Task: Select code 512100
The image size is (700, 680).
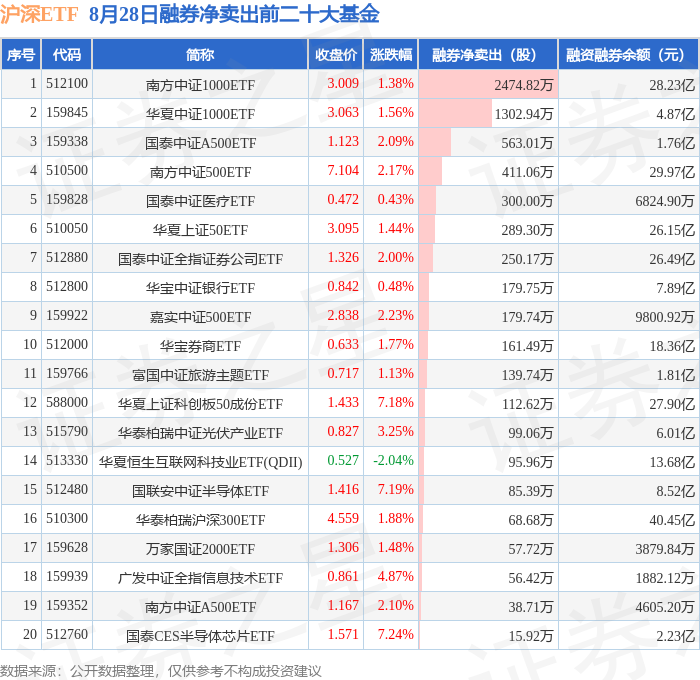Action: pos(67,83)
